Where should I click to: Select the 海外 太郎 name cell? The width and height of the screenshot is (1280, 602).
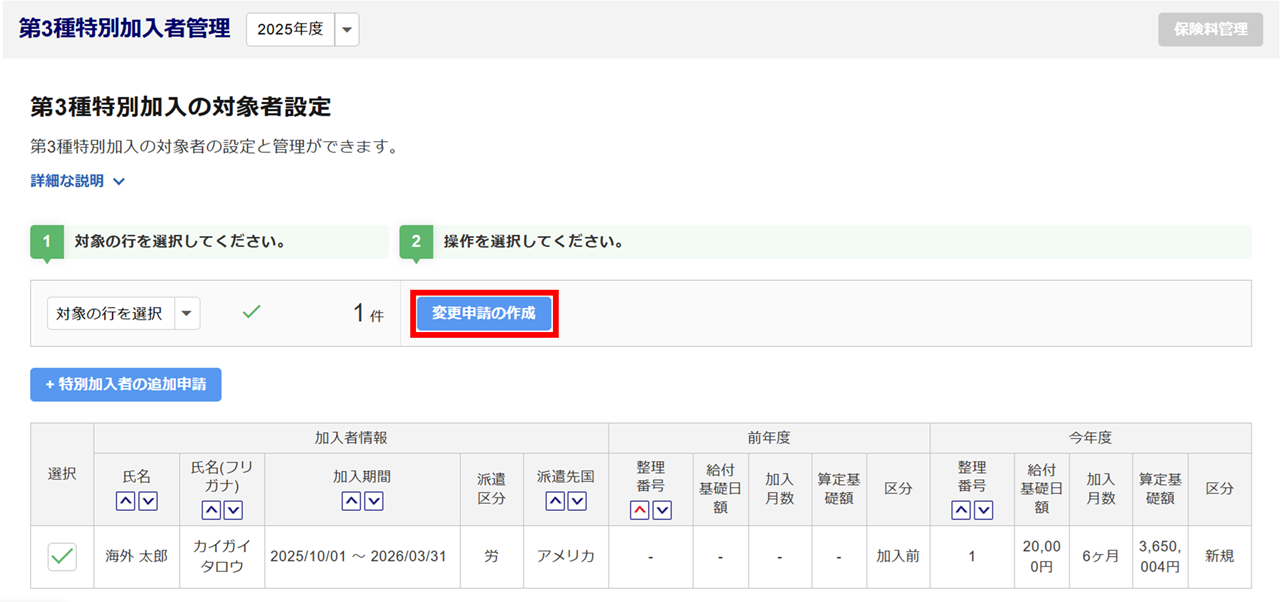[137, 556]
